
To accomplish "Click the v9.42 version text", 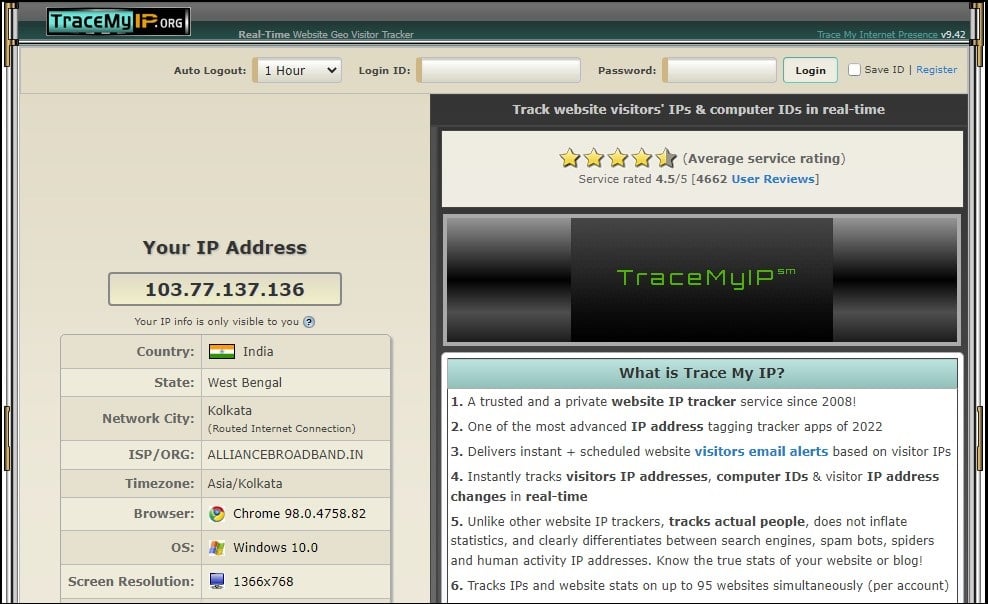I will (953, 35).
